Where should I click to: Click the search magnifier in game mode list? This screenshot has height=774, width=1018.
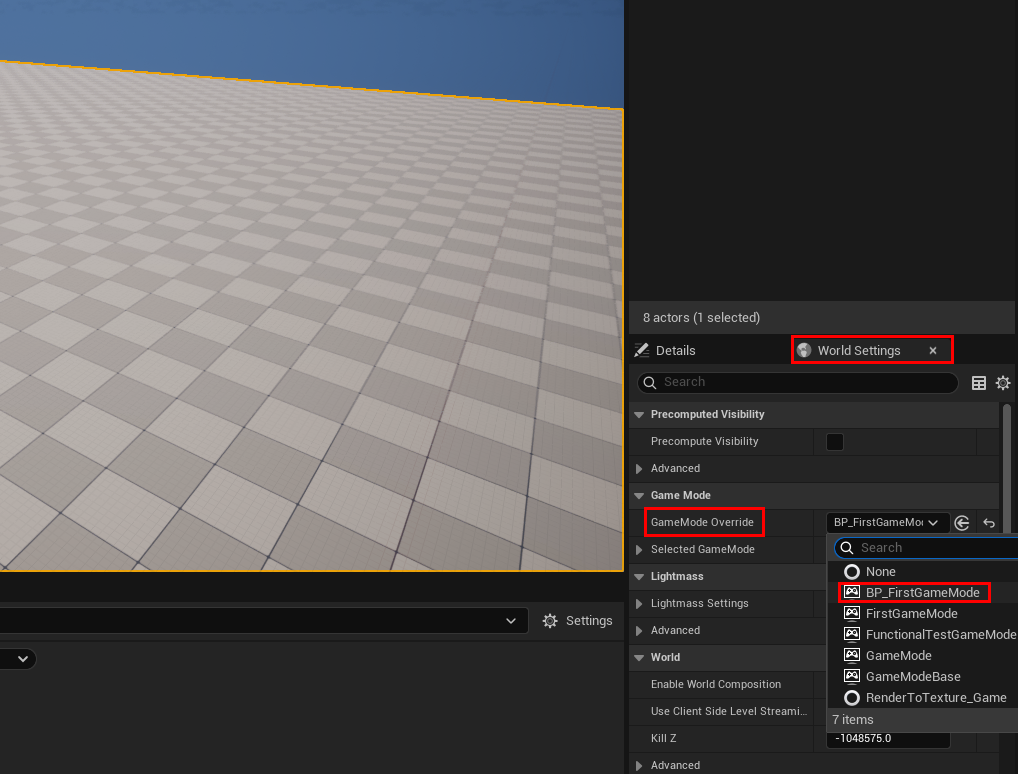pyautogui.click(x=847, y=548)
